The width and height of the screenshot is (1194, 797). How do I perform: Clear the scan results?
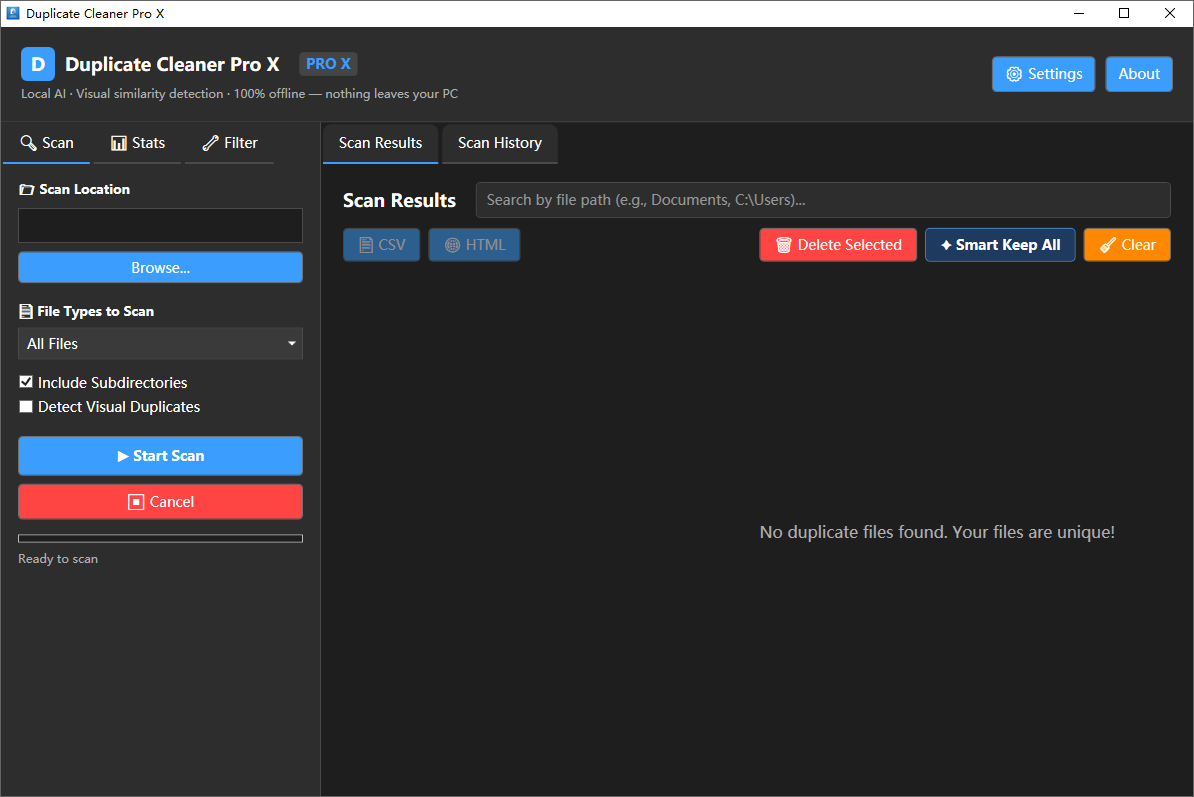pos(1127,245)
